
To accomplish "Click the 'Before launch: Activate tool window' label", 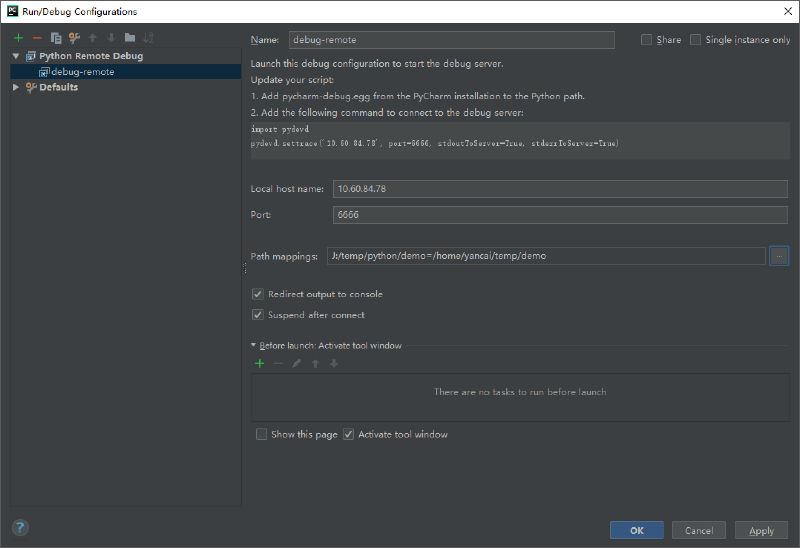I will [x=331, y=345].
